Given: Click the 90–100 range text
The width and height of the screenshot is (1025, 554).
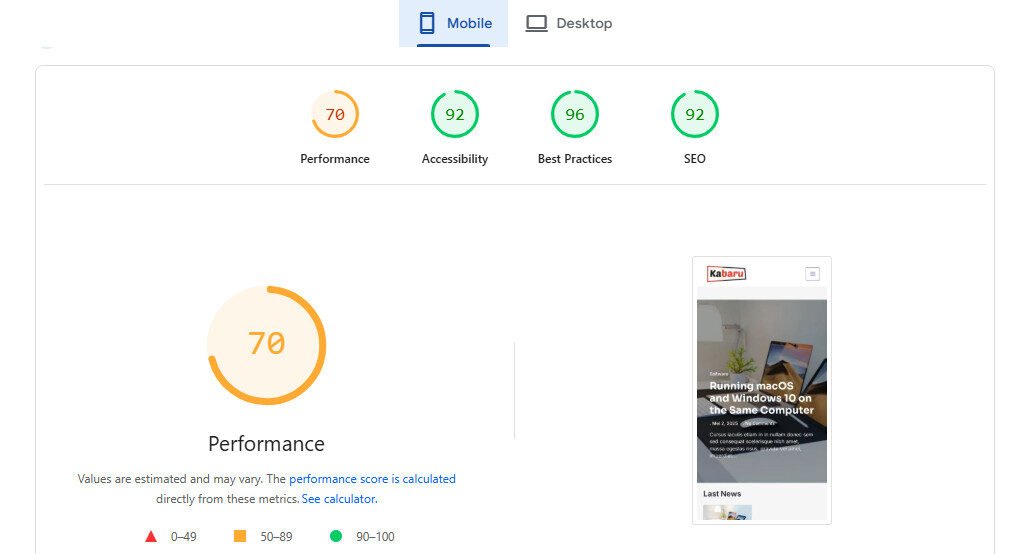Looking at the screenshot, I should pos(375,537).
